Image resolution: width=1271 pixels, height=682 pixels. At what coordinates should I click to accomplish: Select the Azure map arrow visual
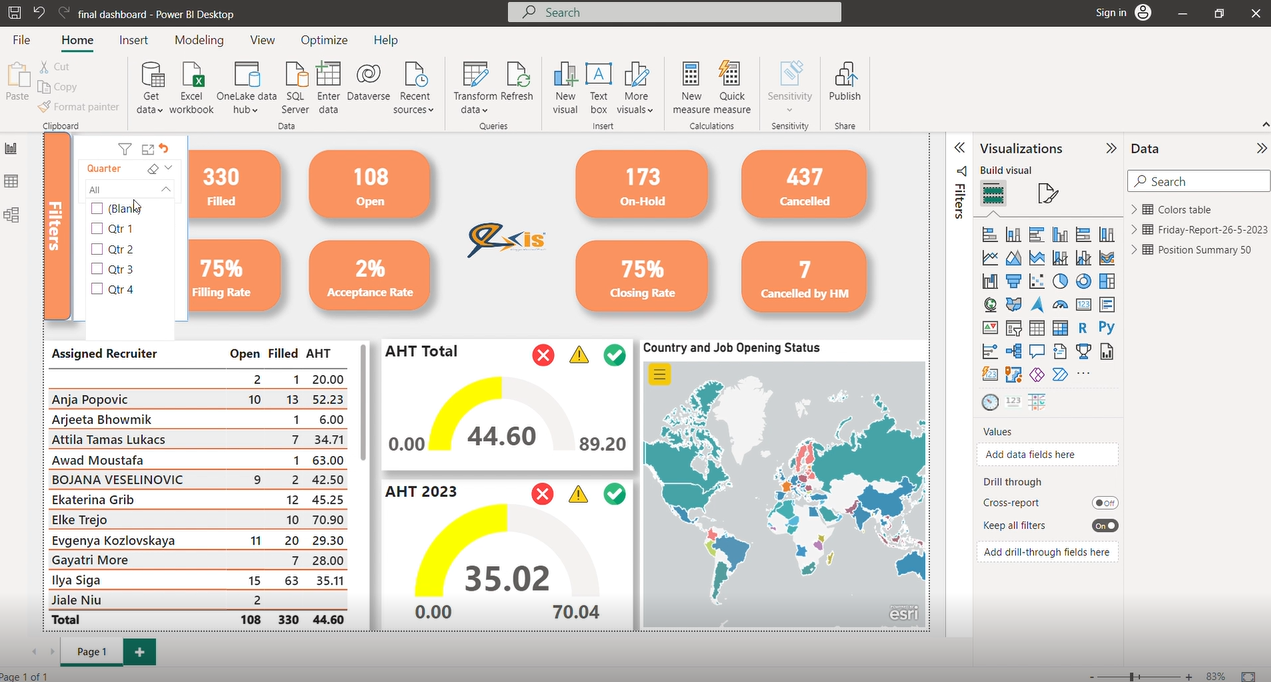coord(1037,304)
